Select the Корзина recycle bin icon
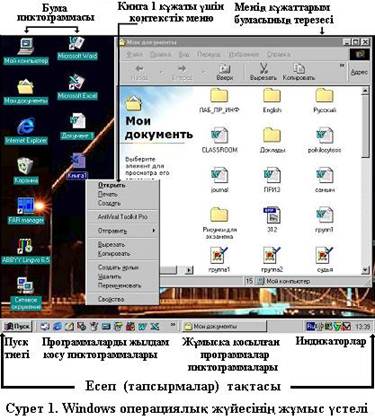Screen dimensions: 375x420 click(x=26, y=171)
